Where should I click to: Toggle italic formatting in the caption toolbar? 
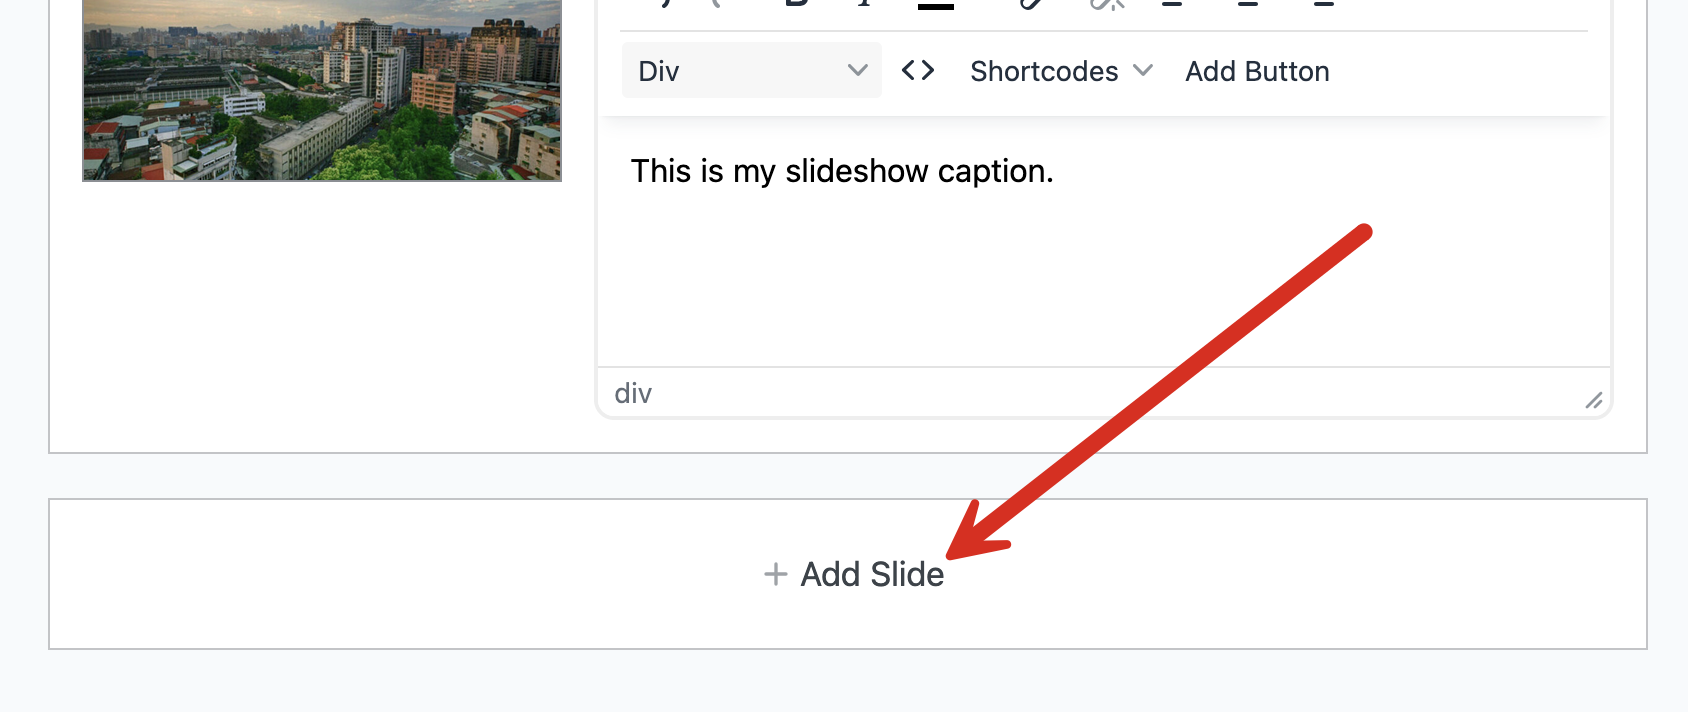point(864,3)
